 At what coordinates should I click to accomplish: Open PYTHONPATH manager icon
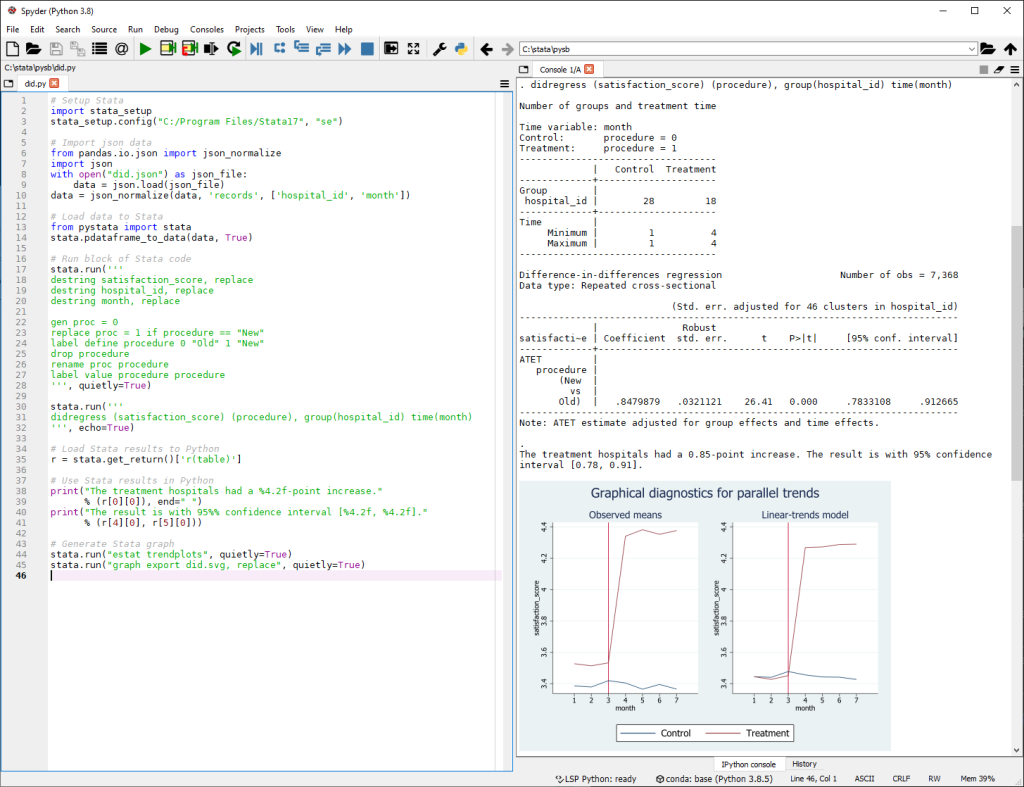point(461,49)
